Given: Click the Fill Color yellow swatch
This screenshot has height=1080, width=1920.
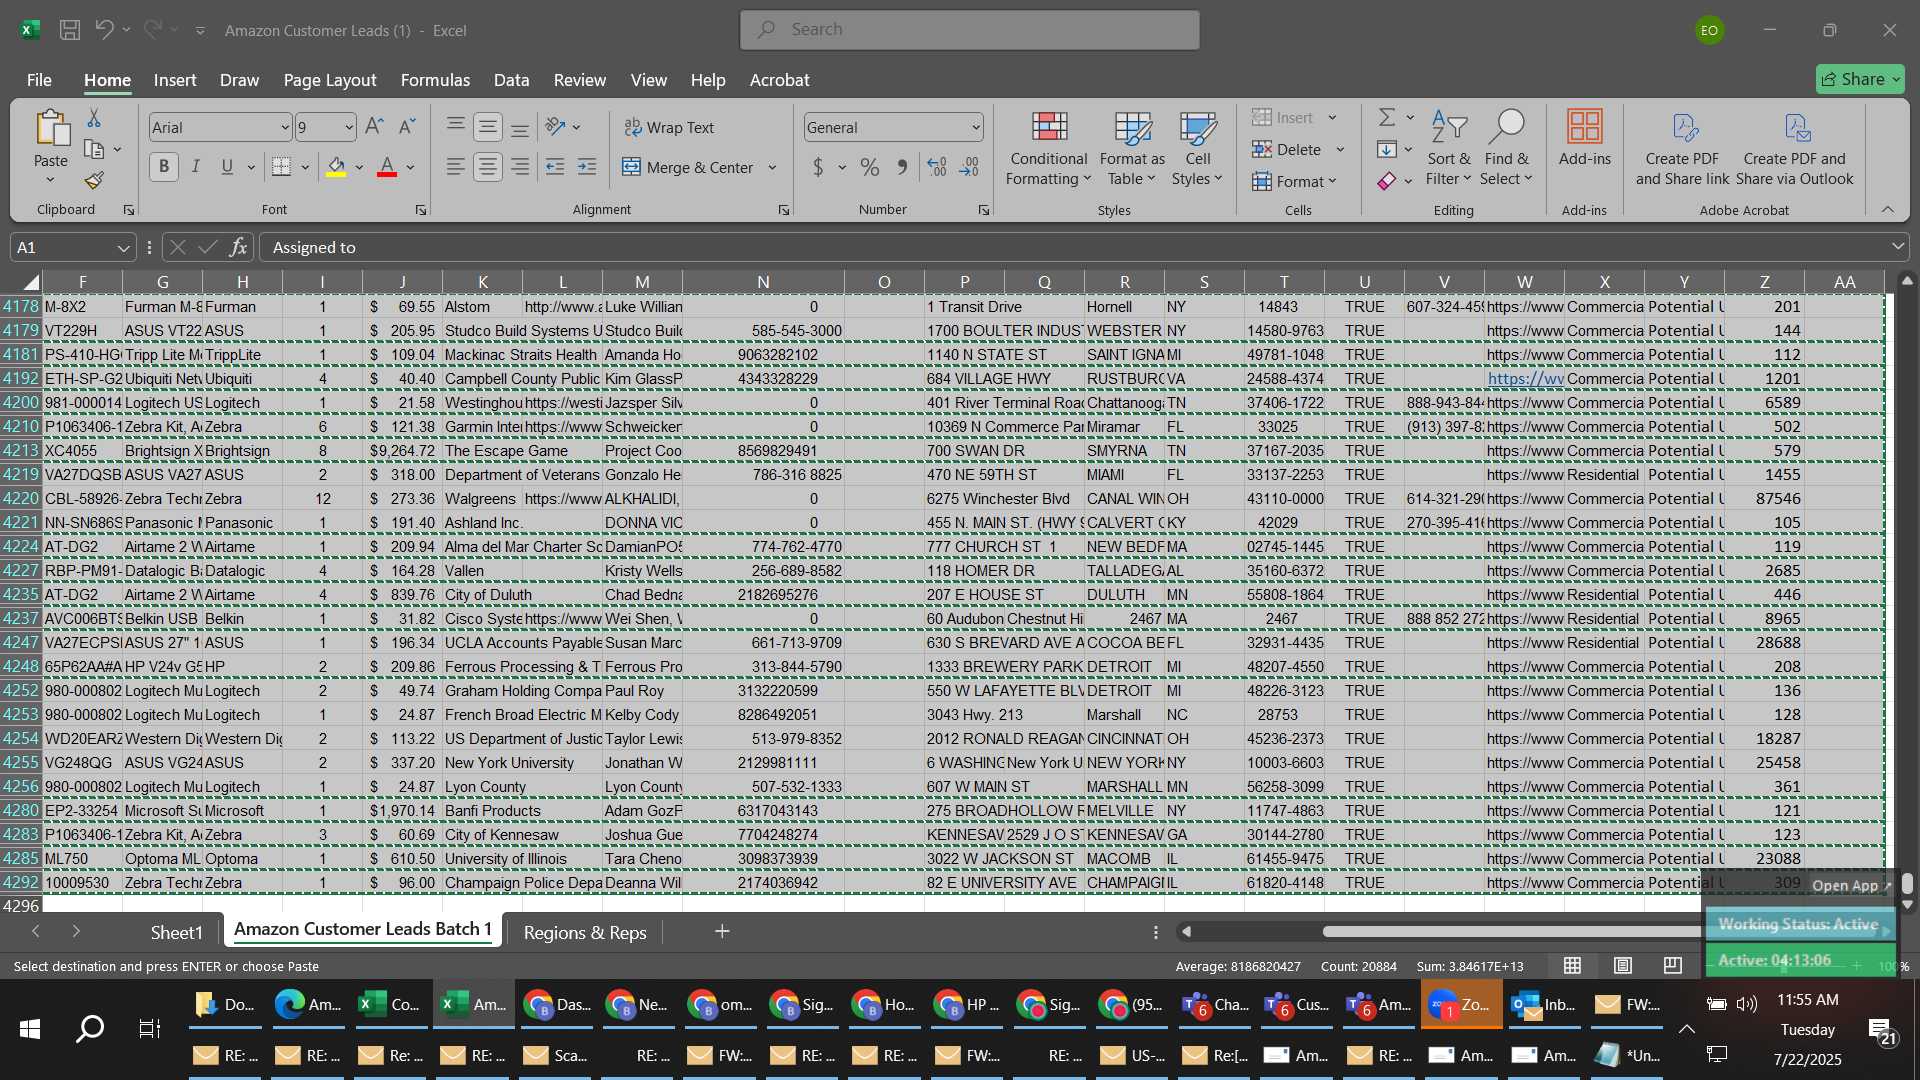Looking at the screenshot, I should pyautogui.click(x=336, y=167).
